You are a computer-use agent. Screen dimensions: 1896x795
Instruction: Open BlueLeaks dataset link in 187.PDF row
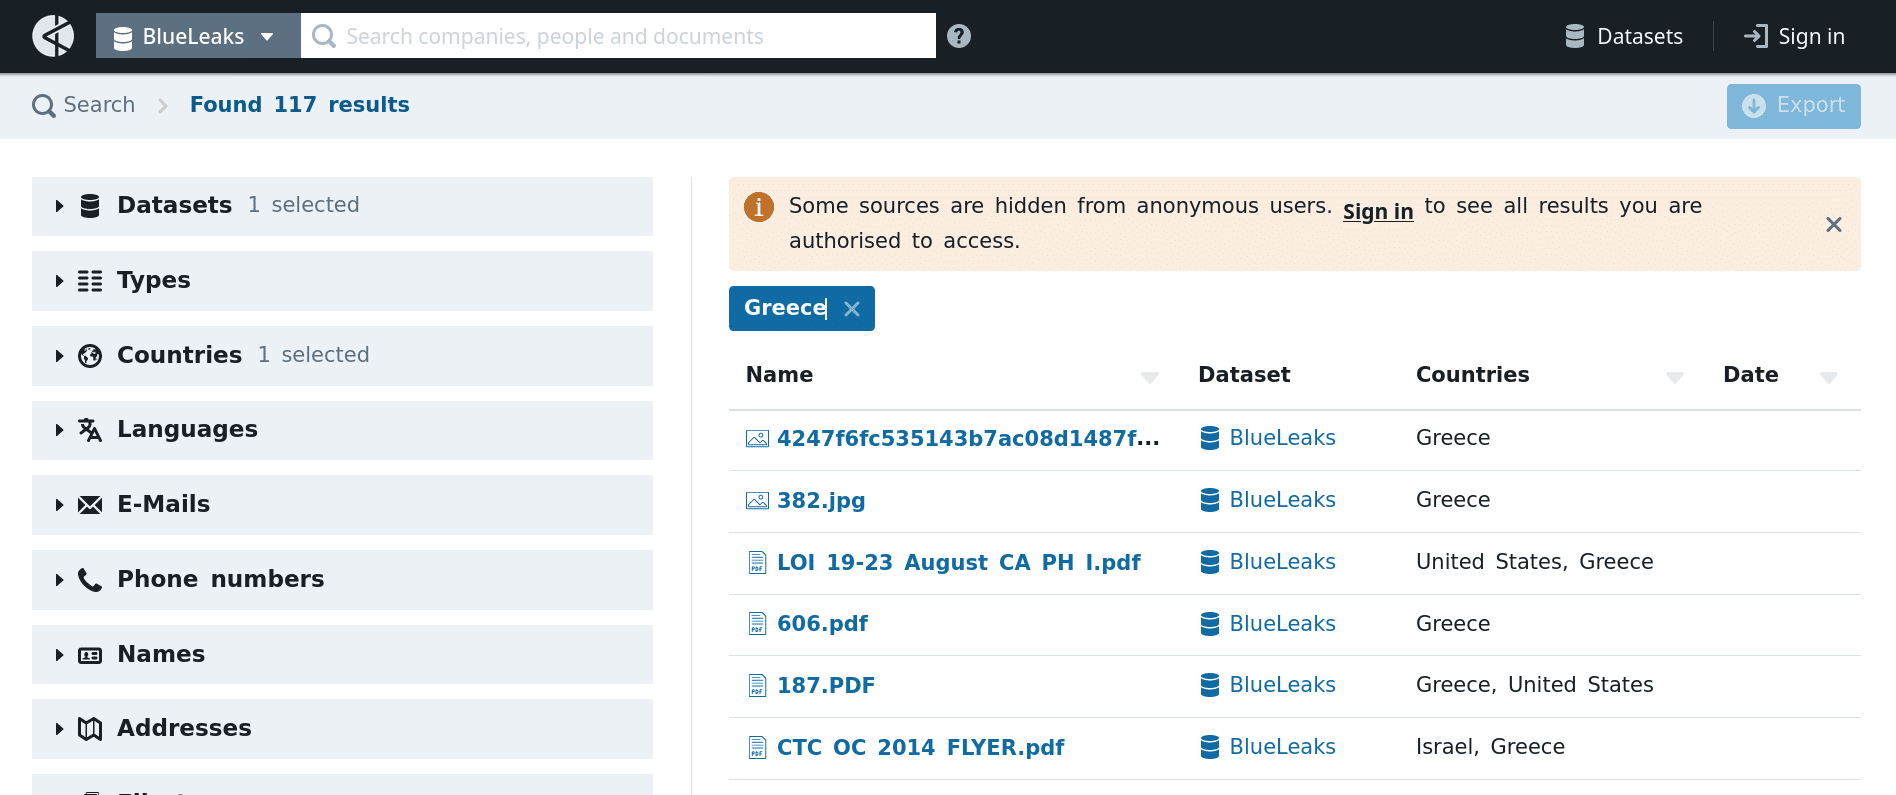click(x=1268, y=685)
